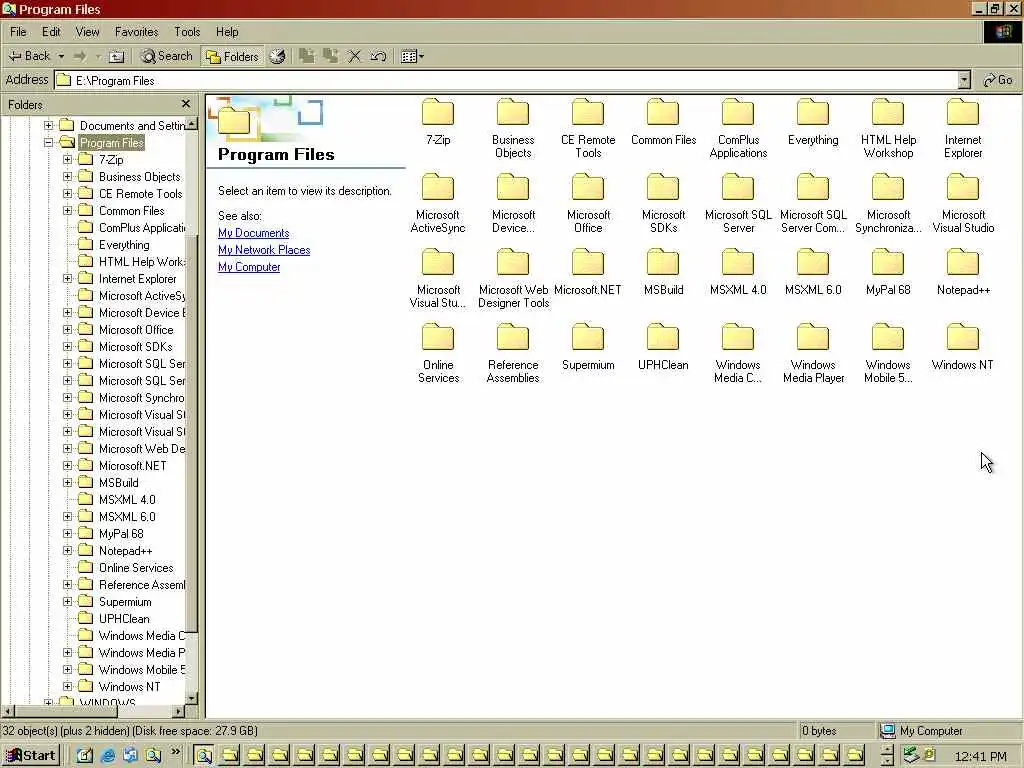Image resolution: width=1024 pixels, height=768 pixels.
Task: Click the Show Desktop Quick Launch icon
Action: click(x=85, y=756)
